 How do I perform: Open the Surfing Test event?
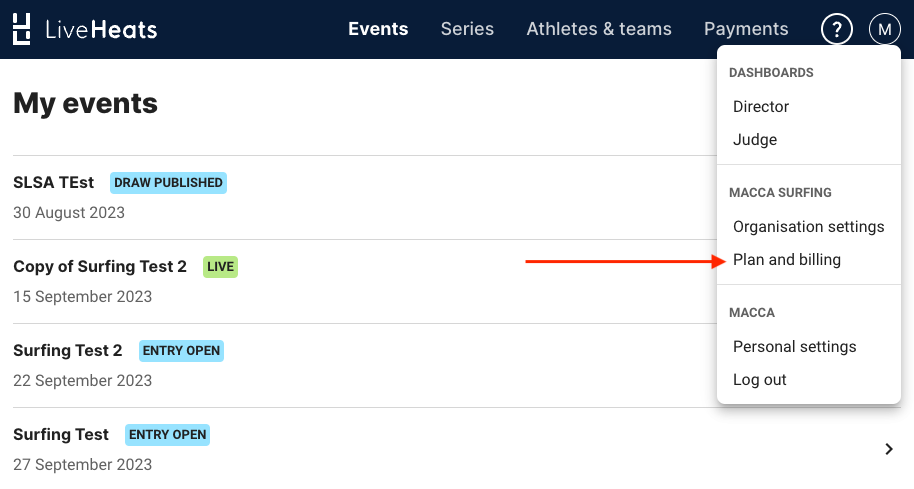61,434
